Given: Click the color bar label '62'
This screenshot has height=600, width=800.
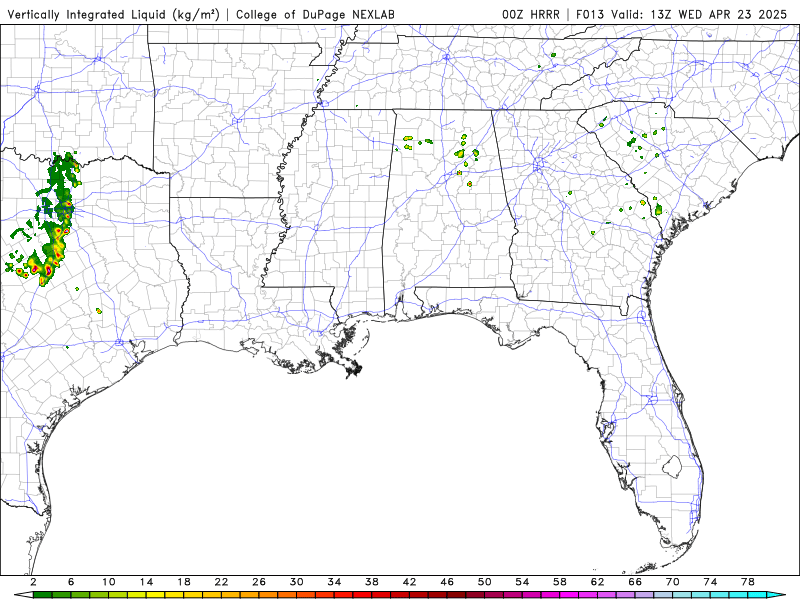Looking at the screenshot, I should tap(598, 582).
